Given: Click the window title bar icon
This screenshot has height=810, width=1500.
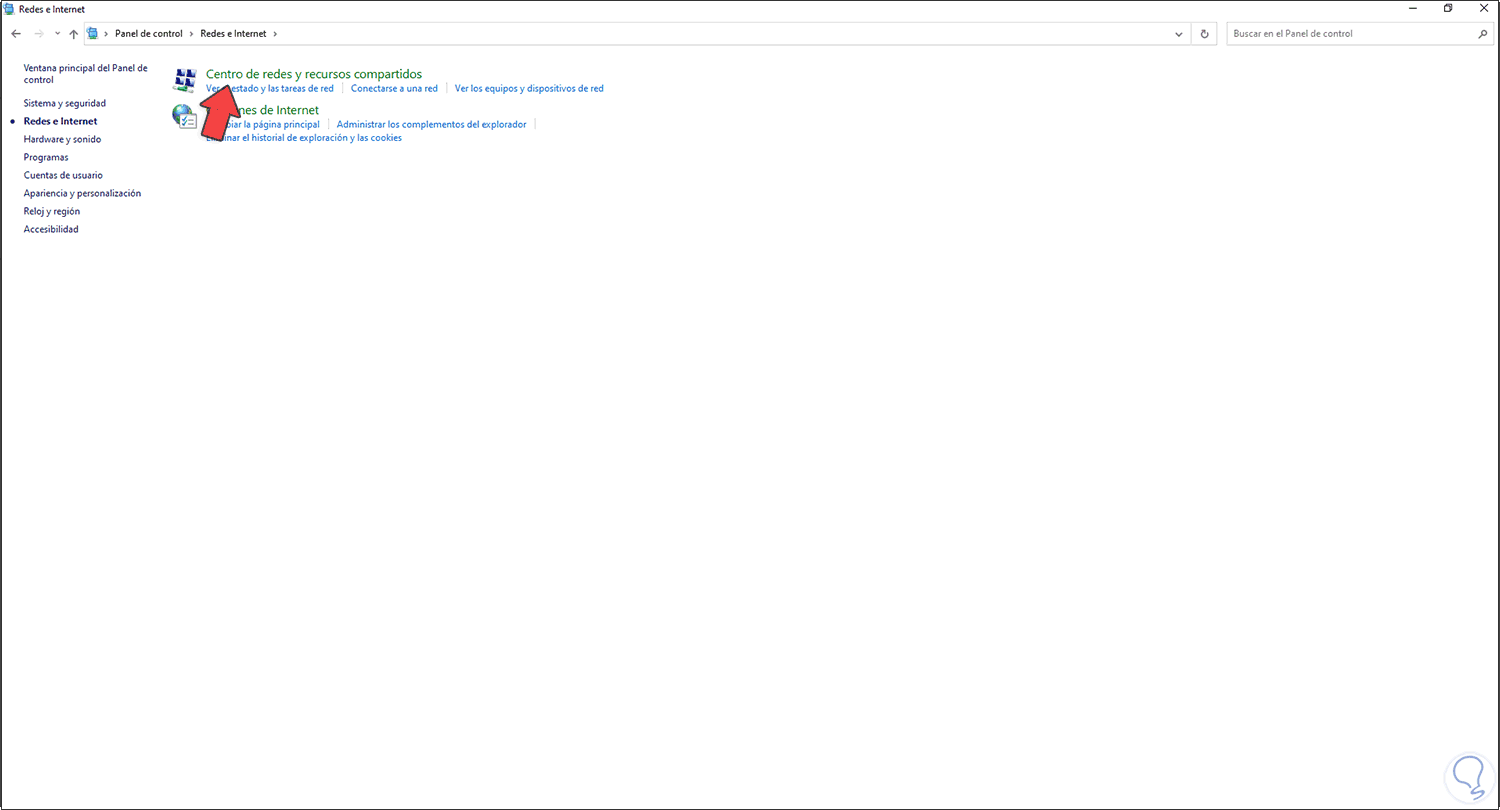Looking at the screenshot, I should 9,9.
